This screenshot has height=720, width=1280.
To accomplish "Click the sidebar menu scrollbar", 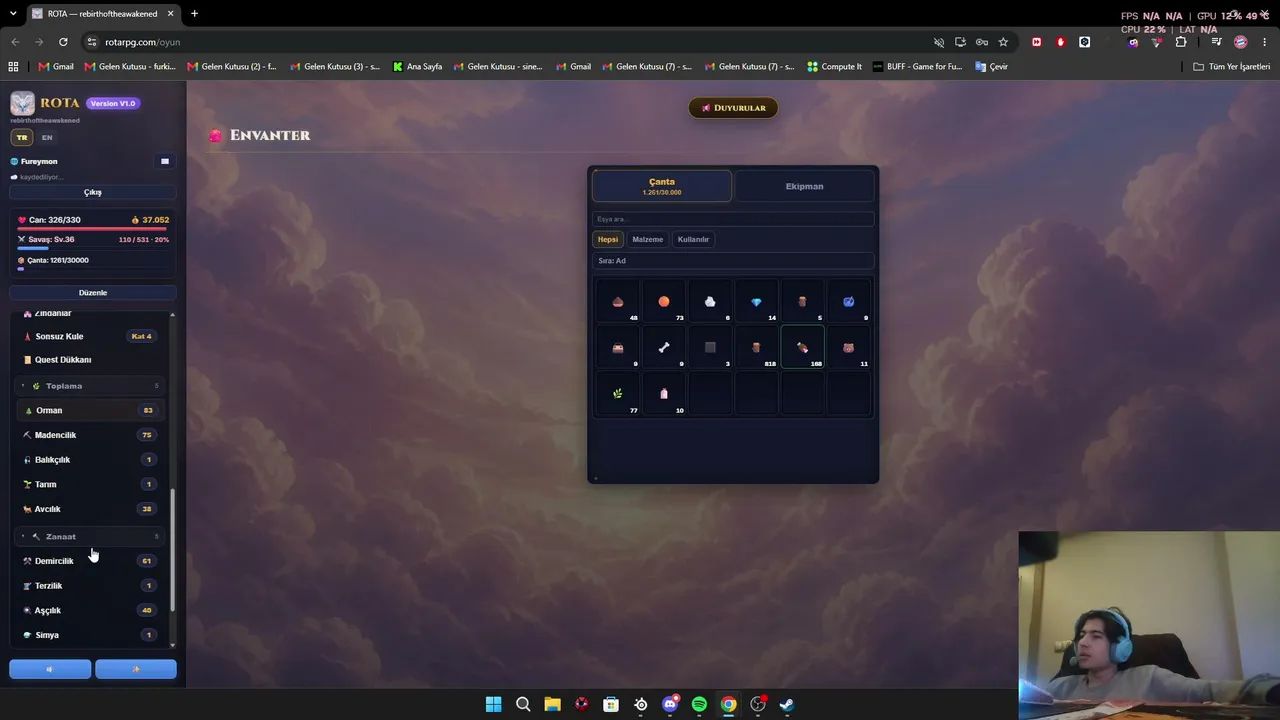I will tap(173, 550).
